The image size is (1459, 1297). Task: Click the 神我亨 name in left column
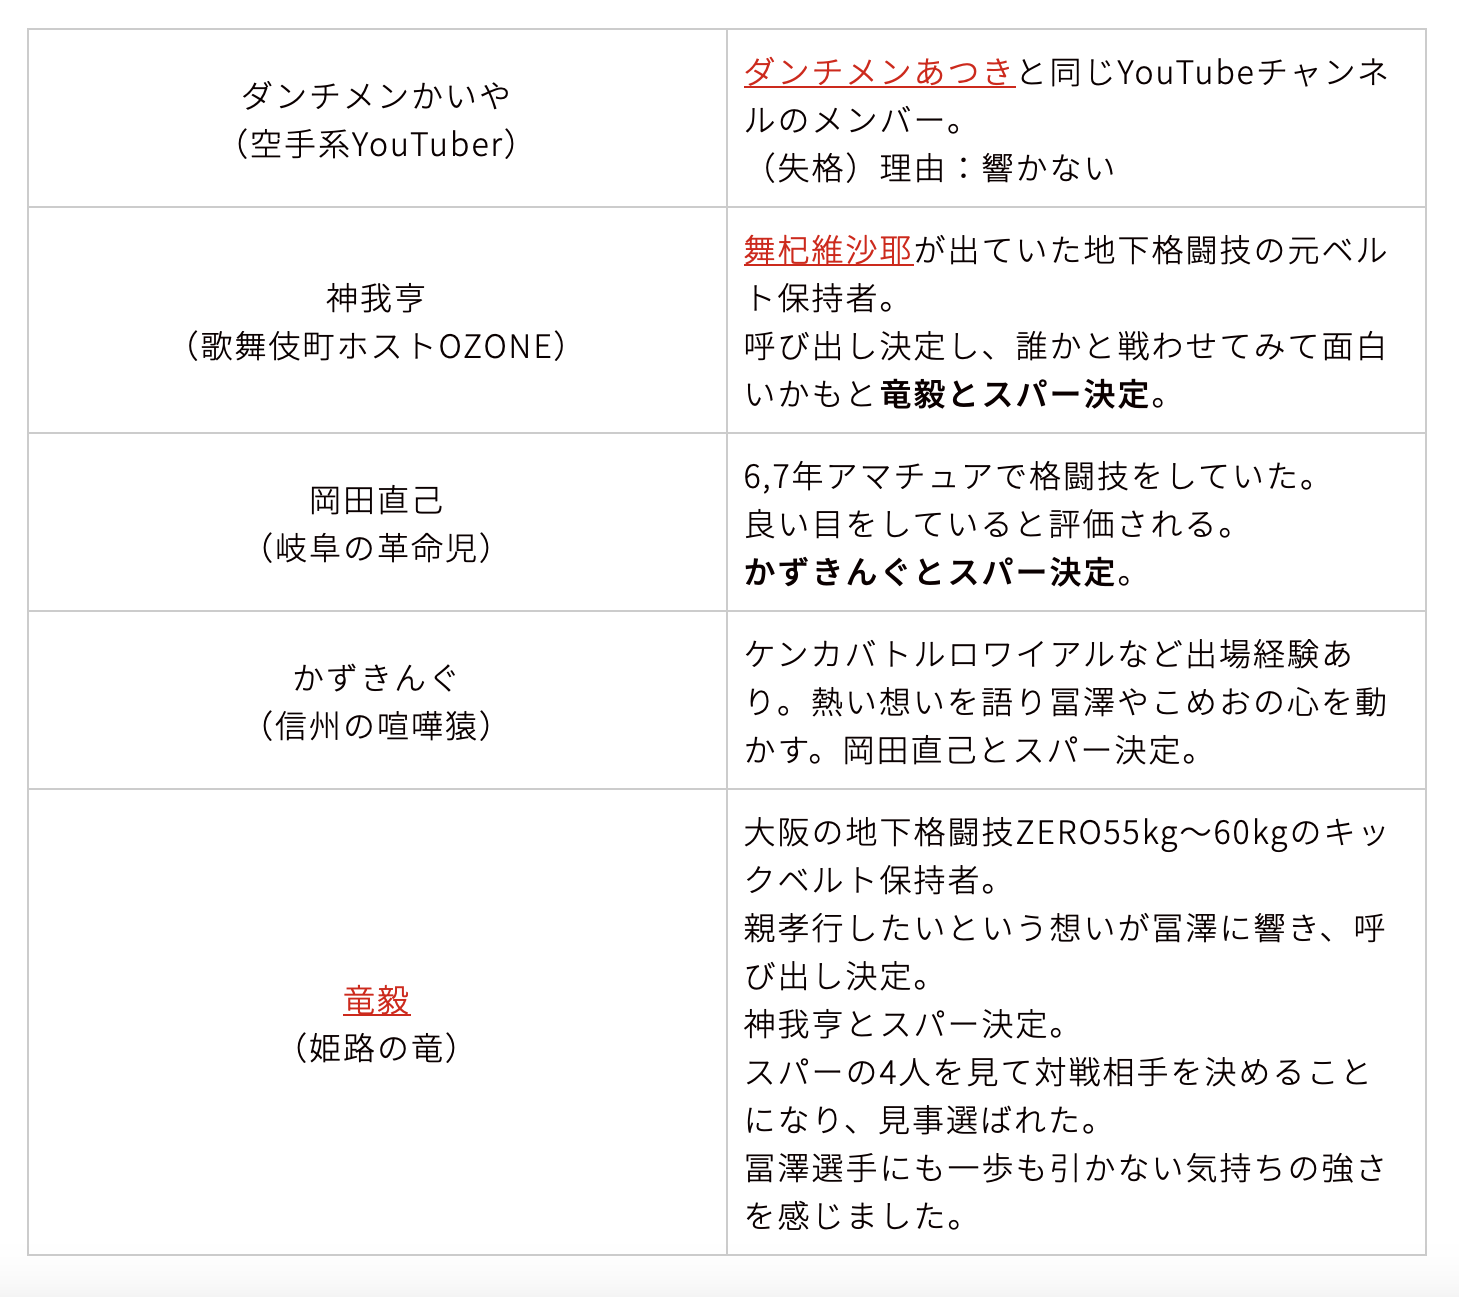point(376,298)
